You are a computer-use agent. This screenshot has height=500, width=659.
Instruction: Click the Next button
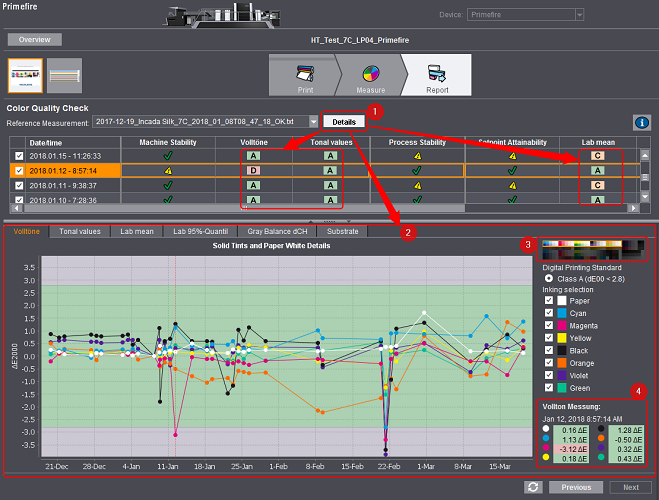[631, 487]
